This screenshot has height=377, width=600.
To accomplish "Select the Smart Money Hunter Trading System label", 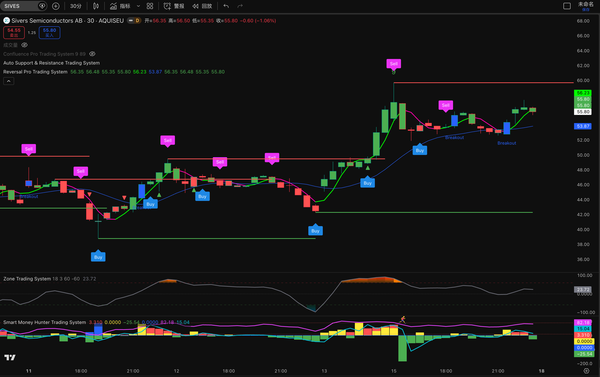I will pos(44,322).
